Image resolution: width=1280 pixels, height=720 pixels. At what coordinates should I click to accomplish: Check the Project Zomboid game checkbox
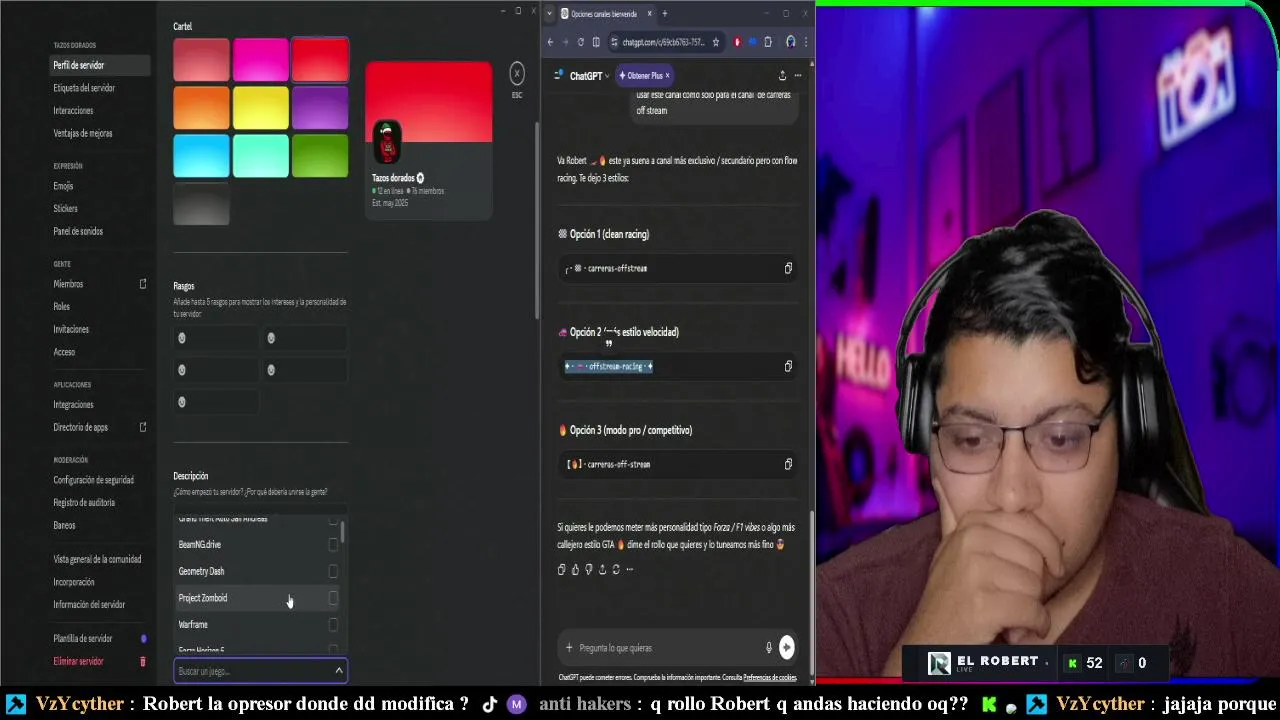pos(333,598)
